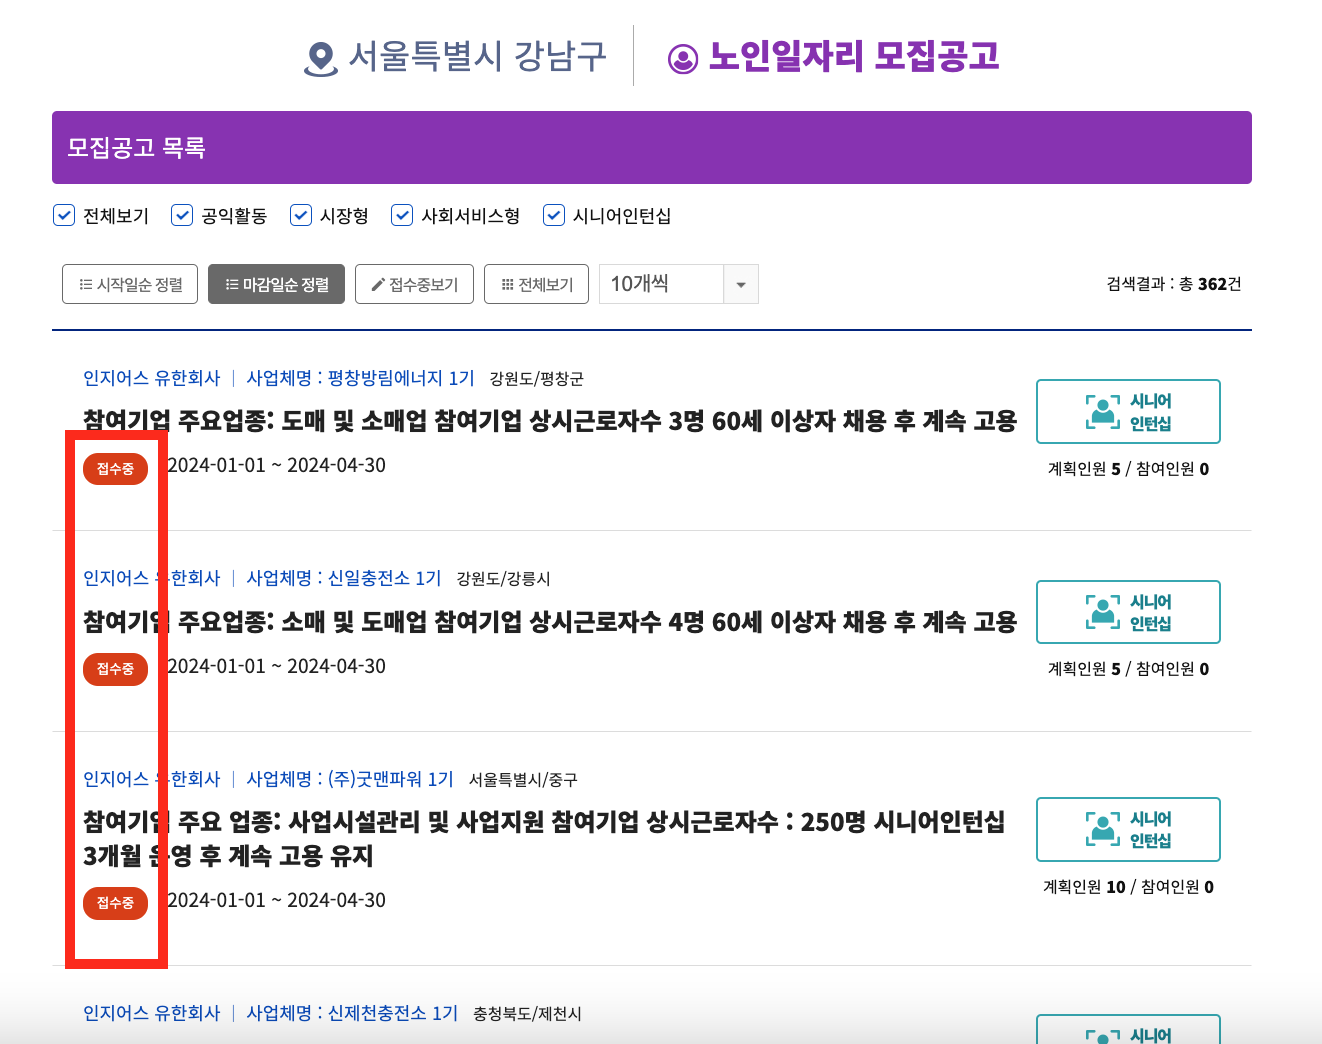Open posting titled 사업시설관리 및 사업지원 250명
The height and width of the screenshot is (1044, 1322).
tap(544, 839)
